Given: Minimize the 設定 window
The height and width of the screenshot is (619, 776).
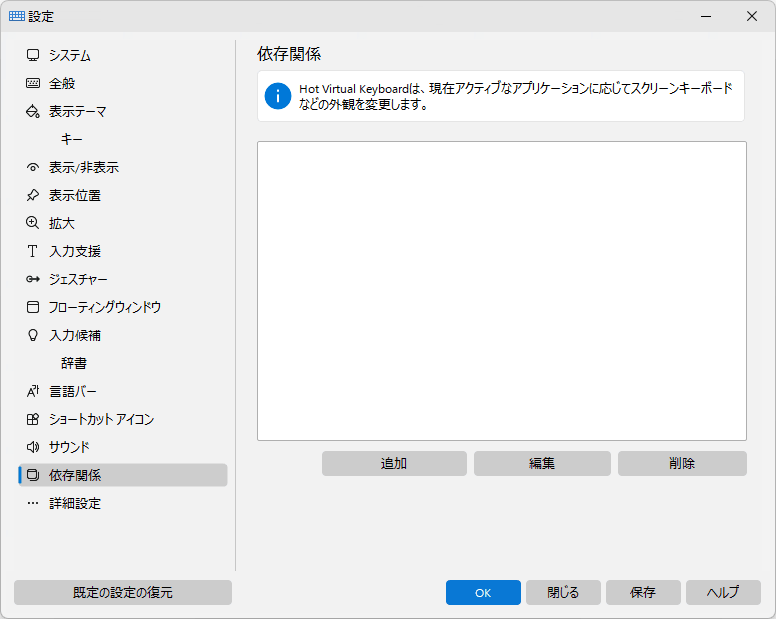Looking at the screenshot, I should pos(706,16).
